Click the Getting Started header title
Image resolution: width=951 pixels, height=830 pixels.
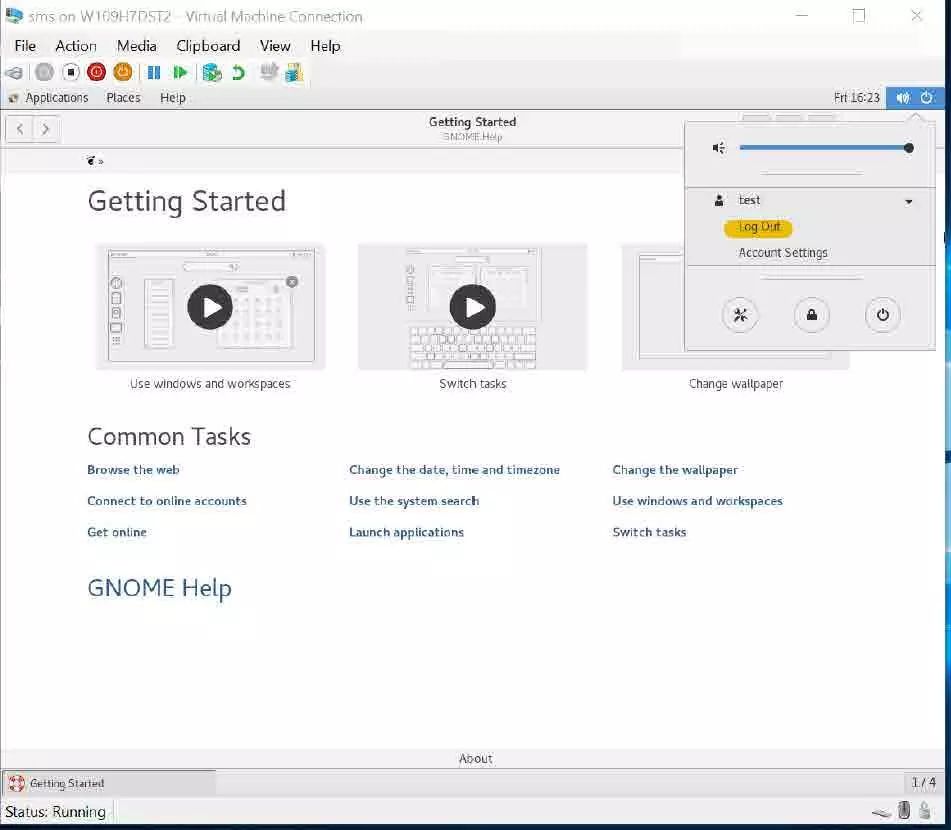click(x=472, y=122)
